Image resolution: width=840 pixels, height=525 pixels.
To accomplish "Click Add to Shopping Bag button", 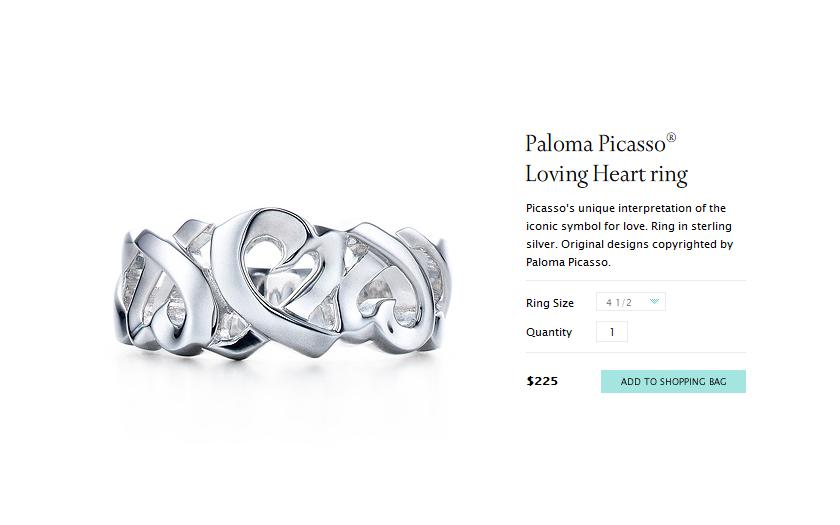I will click(673, 381).
